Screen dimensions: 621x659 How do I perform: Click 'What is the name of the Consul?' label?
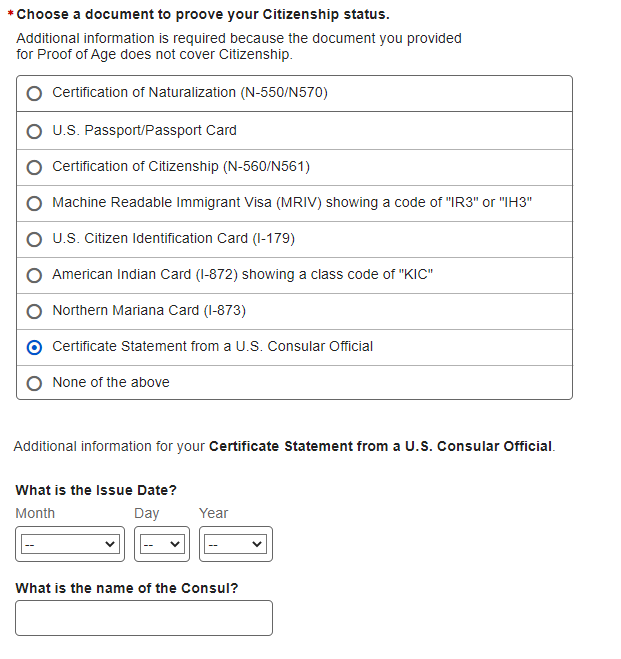pos(127,588)
